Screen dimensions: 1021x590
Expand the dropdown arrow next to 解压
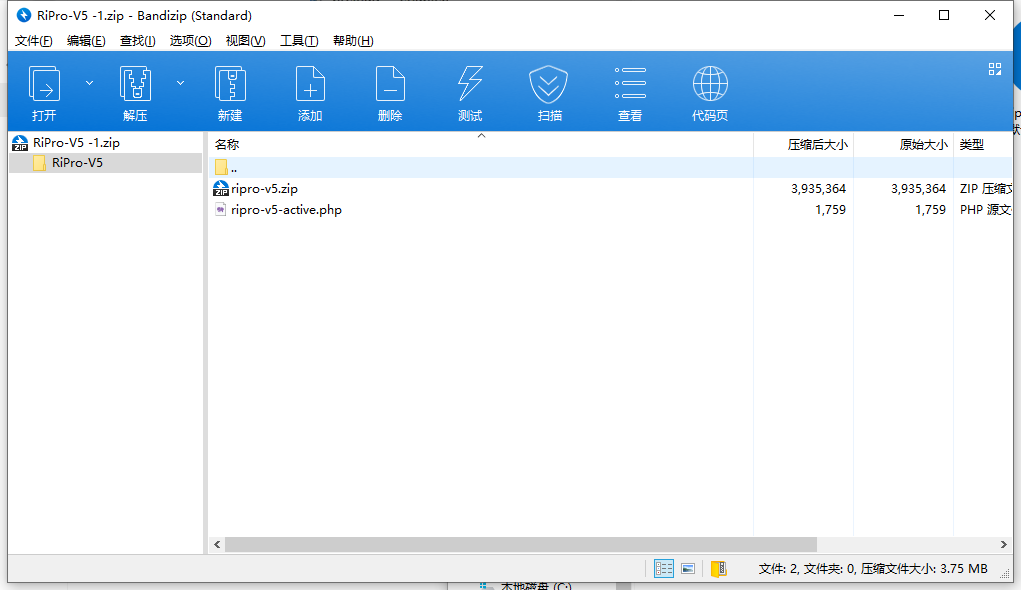pos(180,83)
